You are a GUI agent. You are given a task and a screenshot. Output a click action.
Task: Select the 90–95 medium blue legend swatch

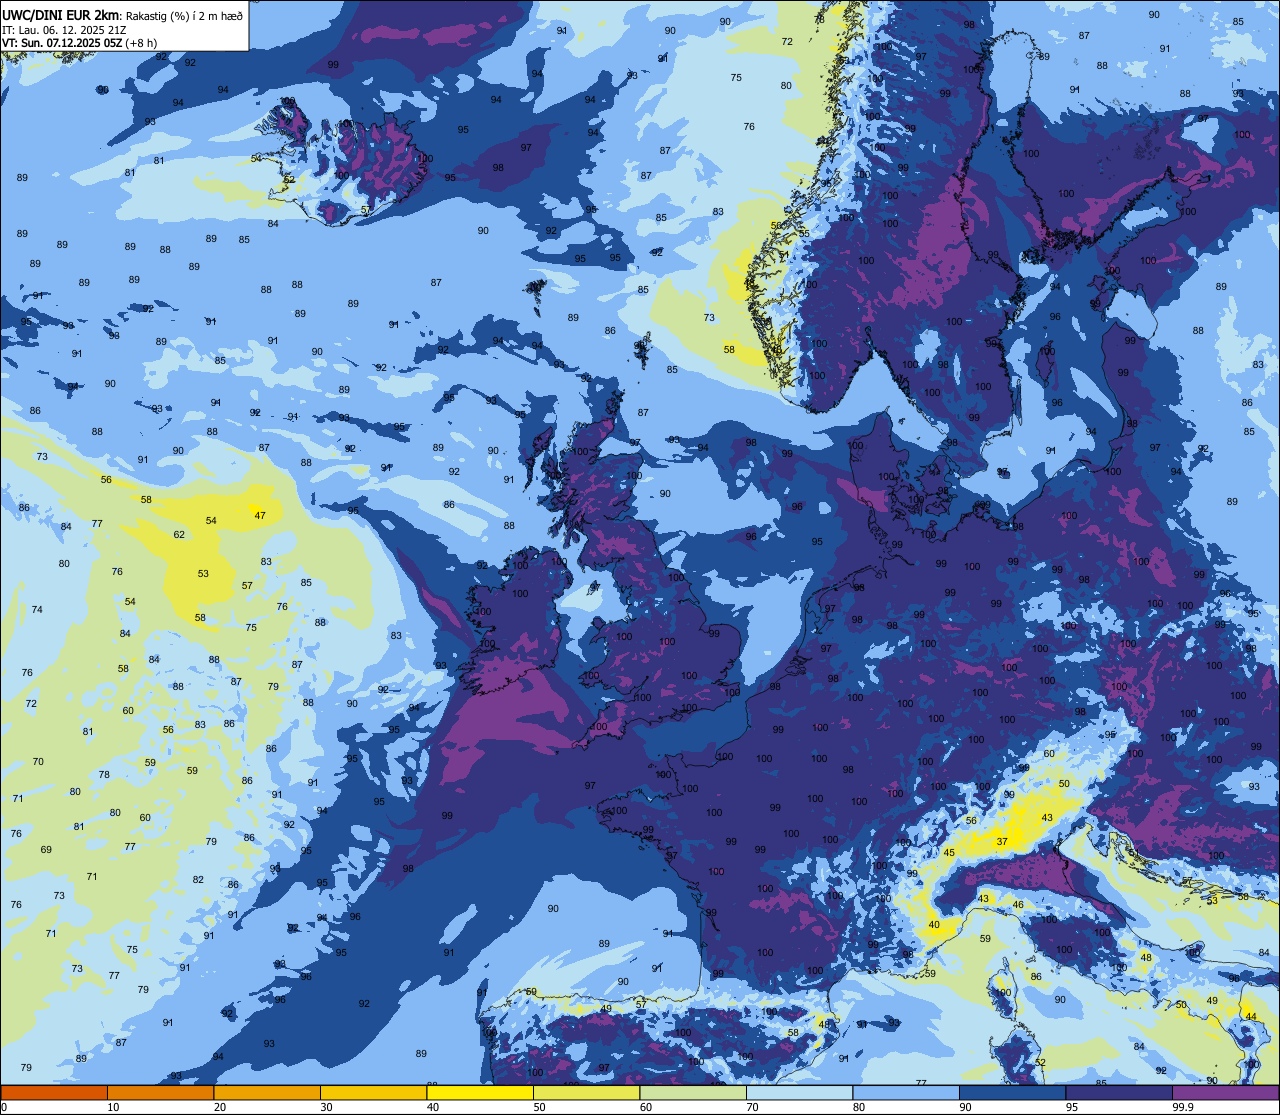point(1012,1092)
